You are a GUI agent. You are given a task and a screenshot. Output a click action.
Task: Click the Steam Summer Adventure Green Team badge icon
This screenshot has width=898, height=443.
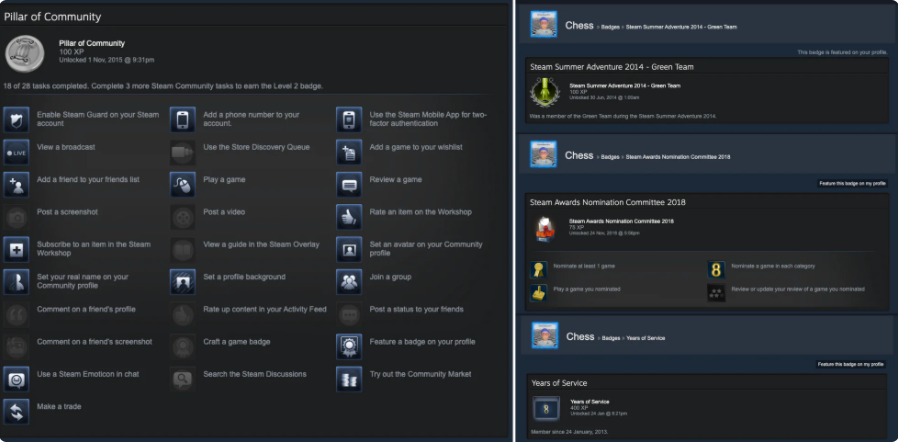545,92
